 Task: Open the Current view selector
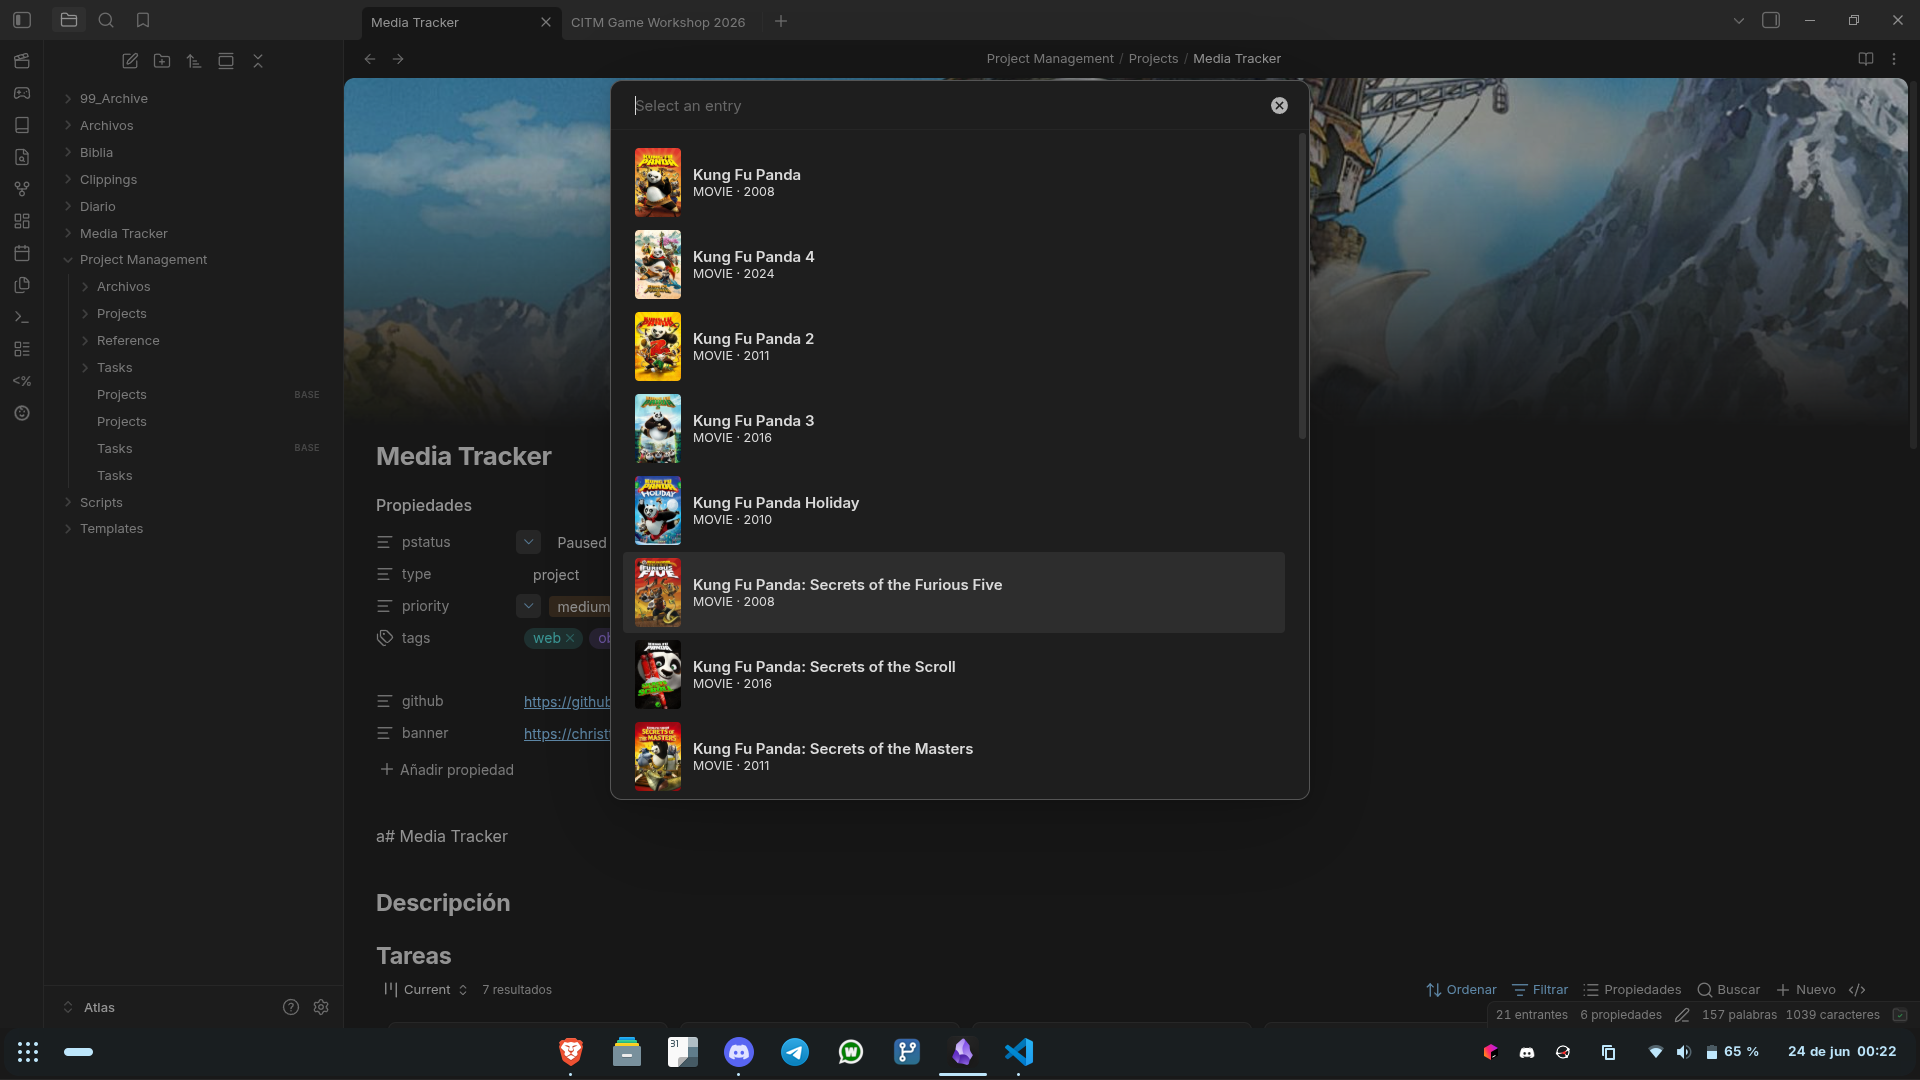click(426, 990)
